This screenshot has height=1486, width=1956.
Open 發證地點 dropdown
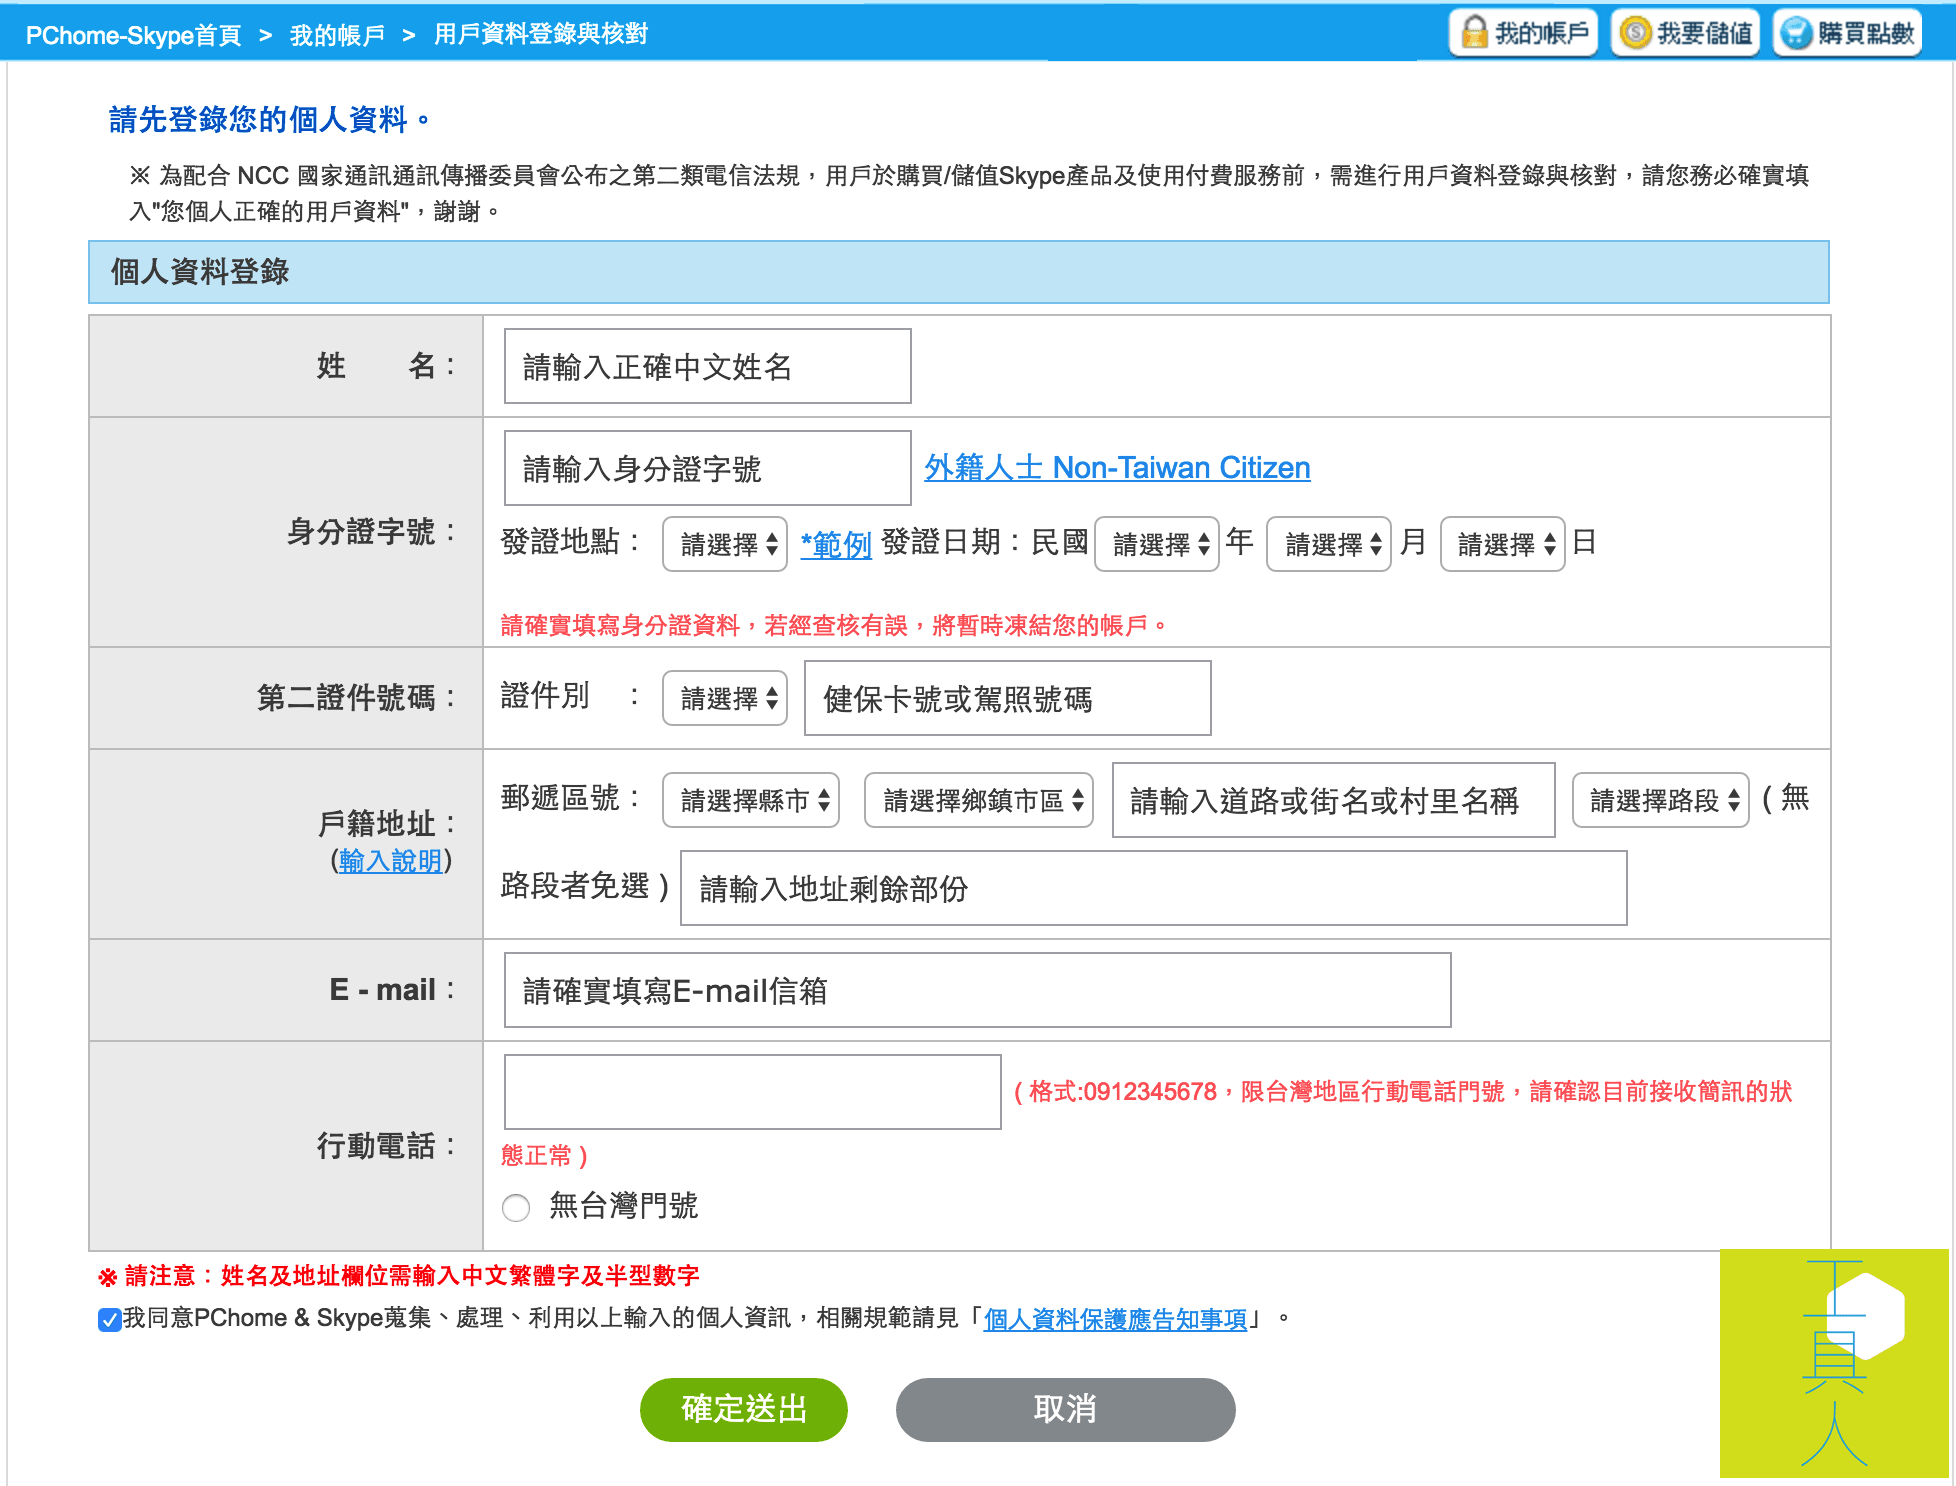(725, 544)
